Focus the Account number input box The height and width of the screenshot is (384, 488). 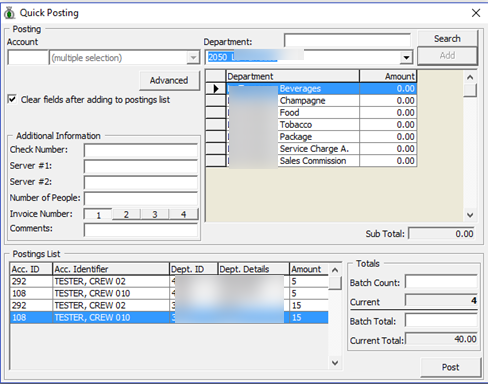pyautogui.click(x=28, y=58)
